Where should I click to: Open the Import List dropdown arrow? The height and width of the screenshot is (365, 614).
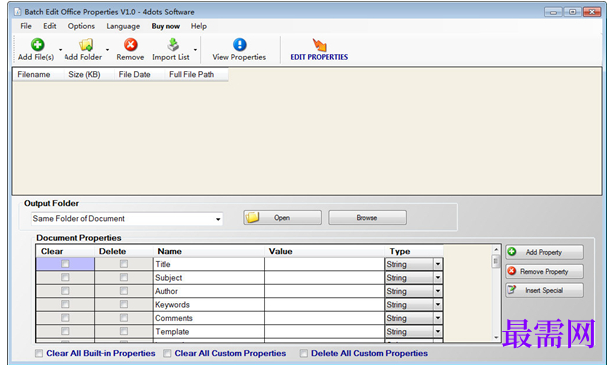pos(195,50)
